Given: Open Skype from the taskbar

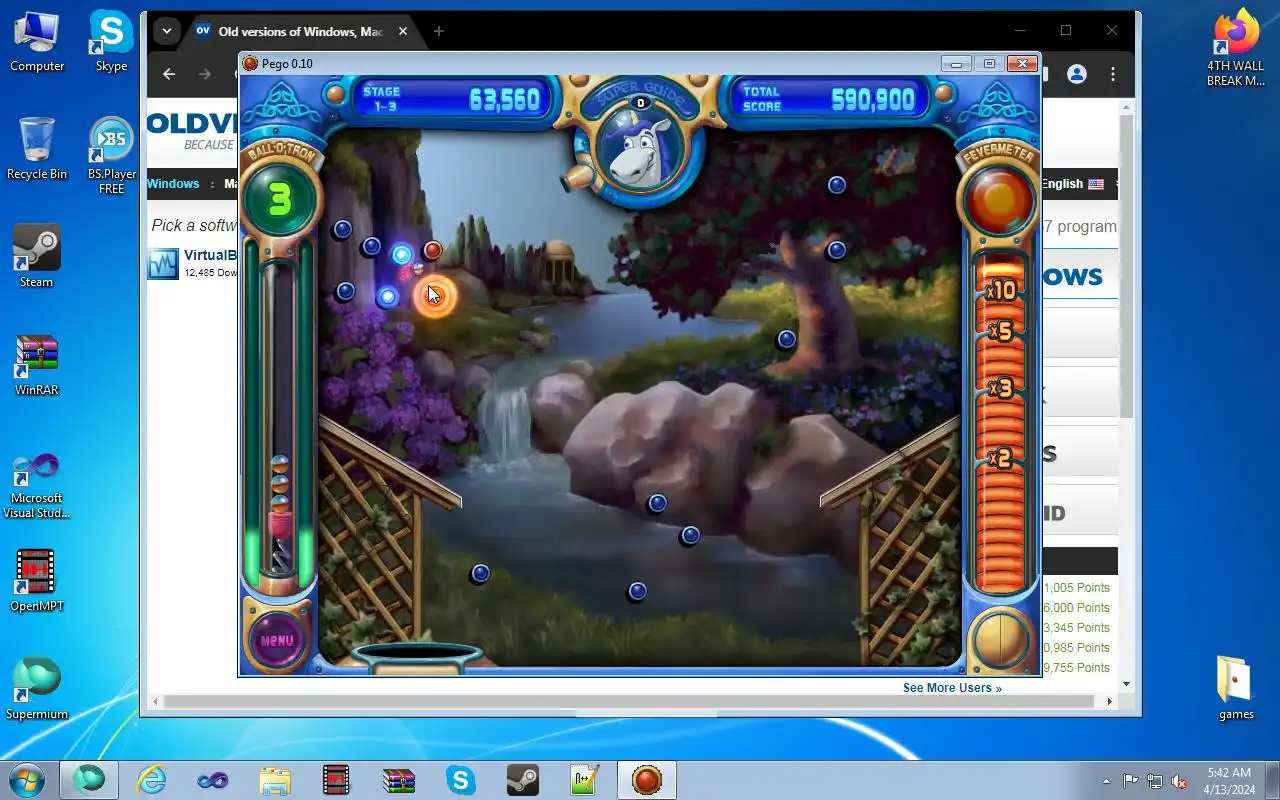Looking at the screenshot, I should [461, 779].
